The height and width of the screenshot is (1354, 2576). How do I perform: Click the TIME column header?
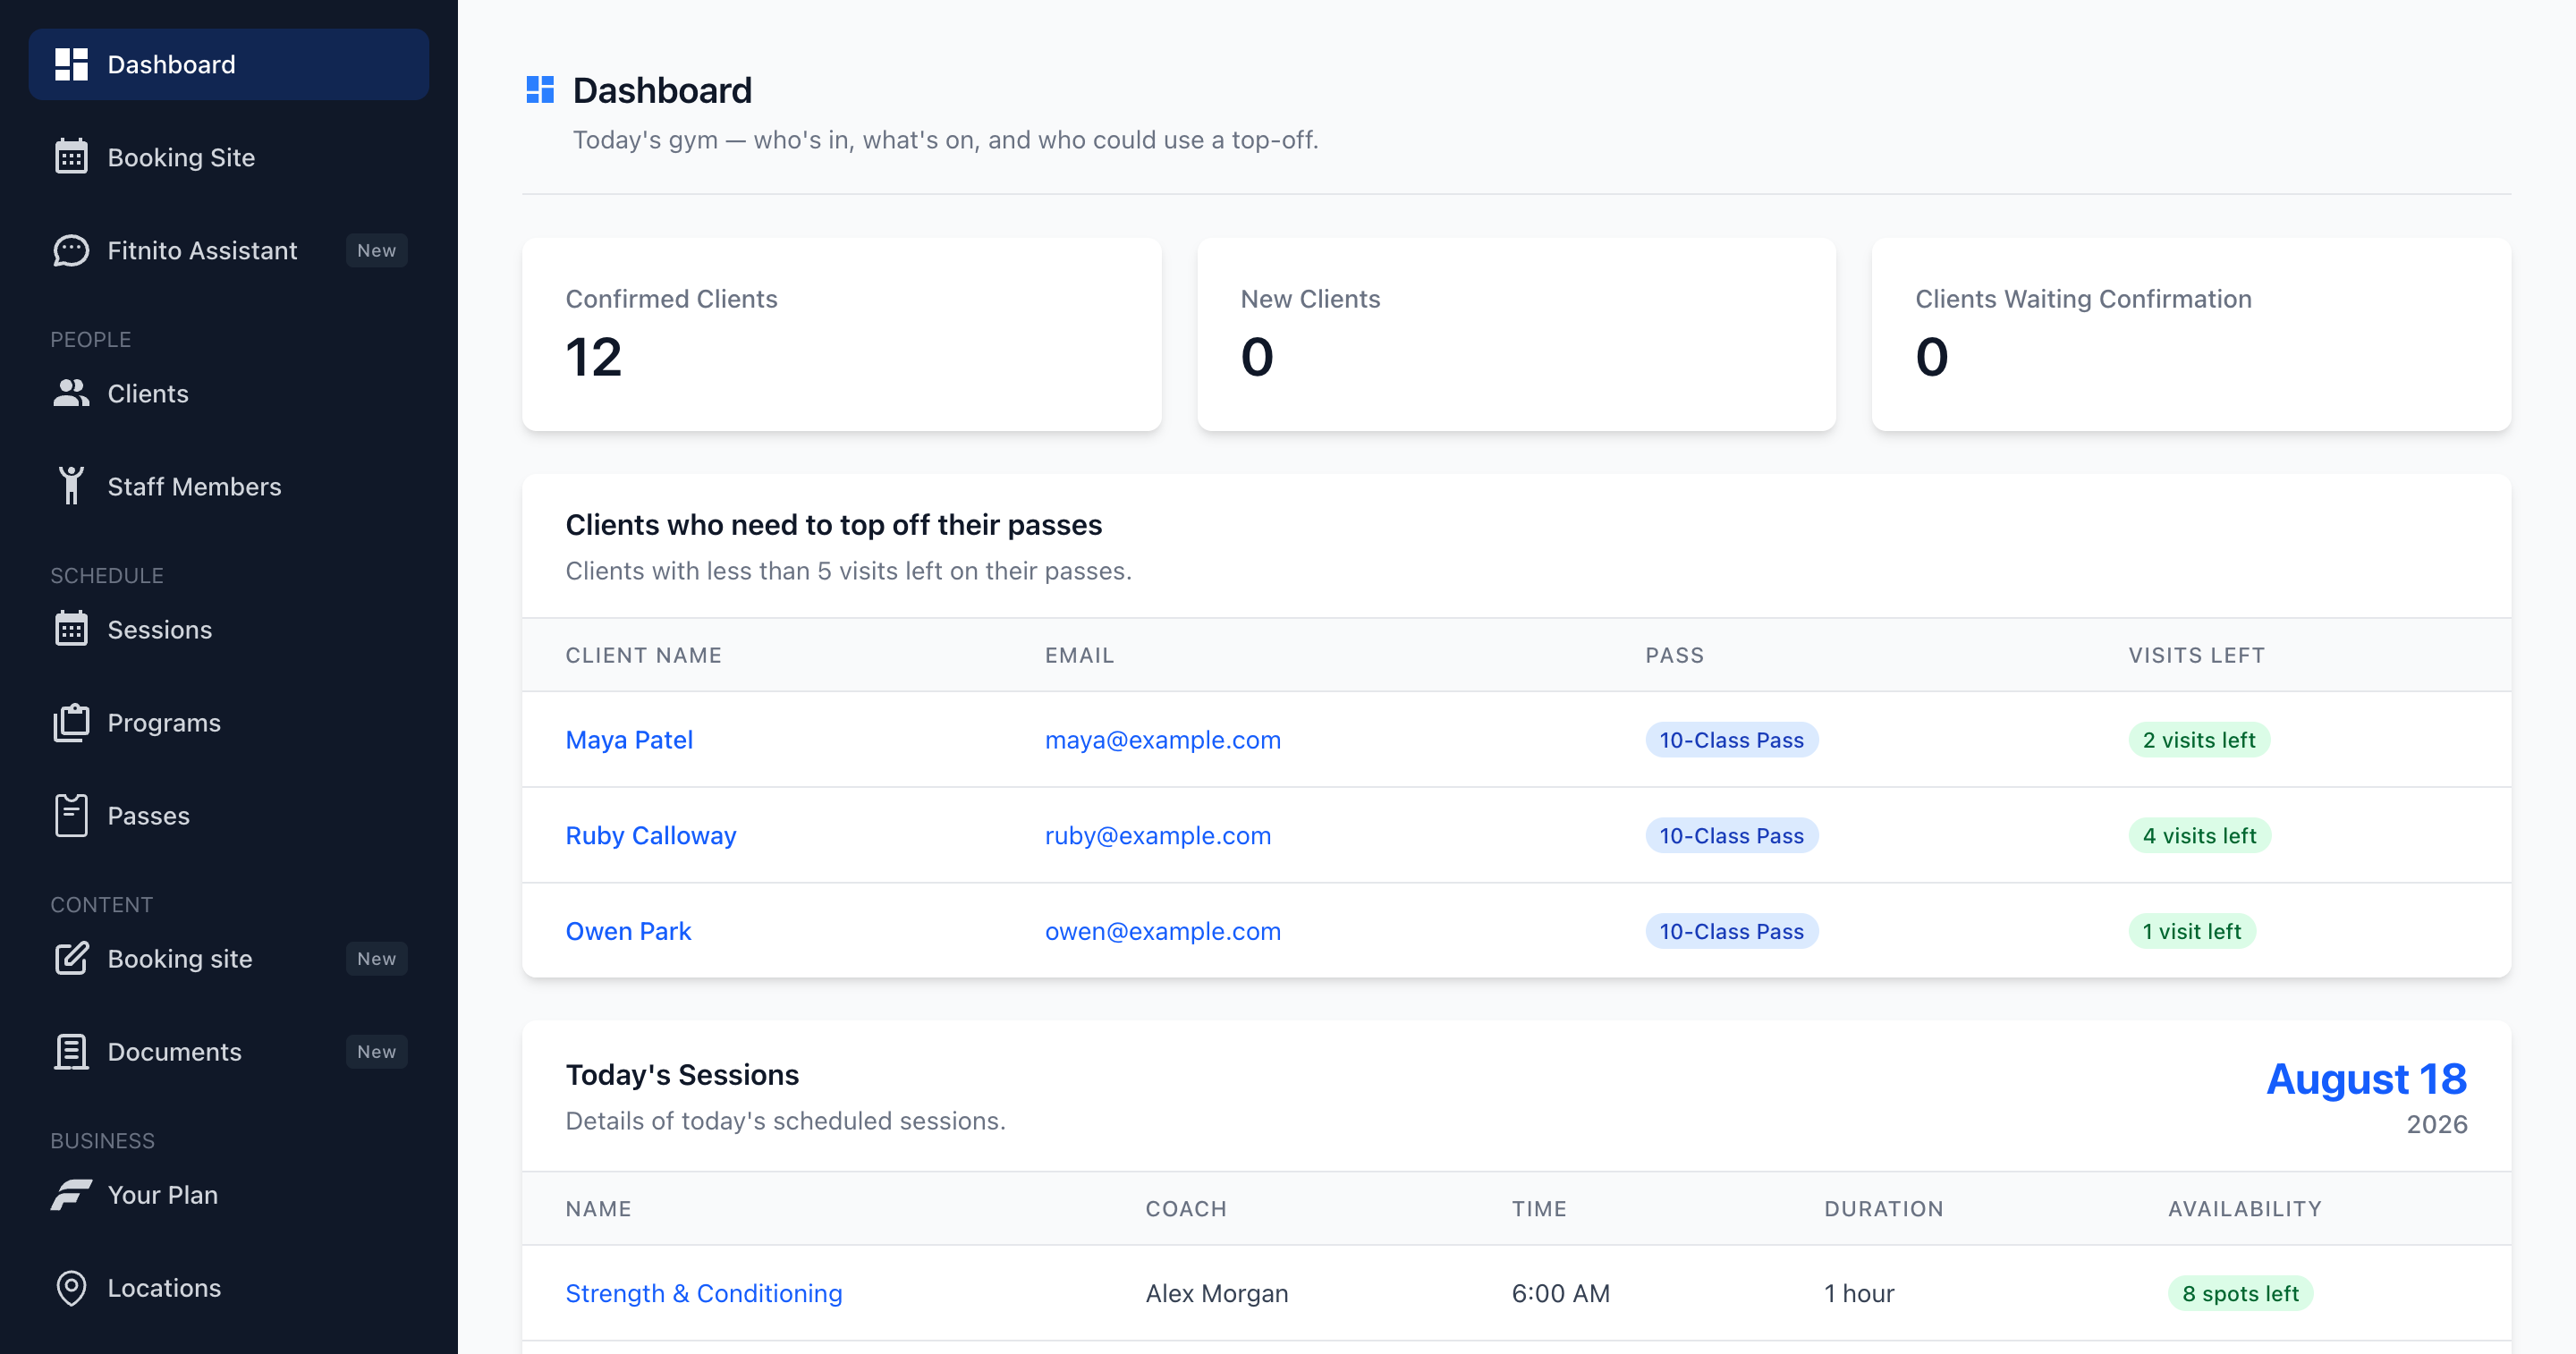(1539, 1208)
